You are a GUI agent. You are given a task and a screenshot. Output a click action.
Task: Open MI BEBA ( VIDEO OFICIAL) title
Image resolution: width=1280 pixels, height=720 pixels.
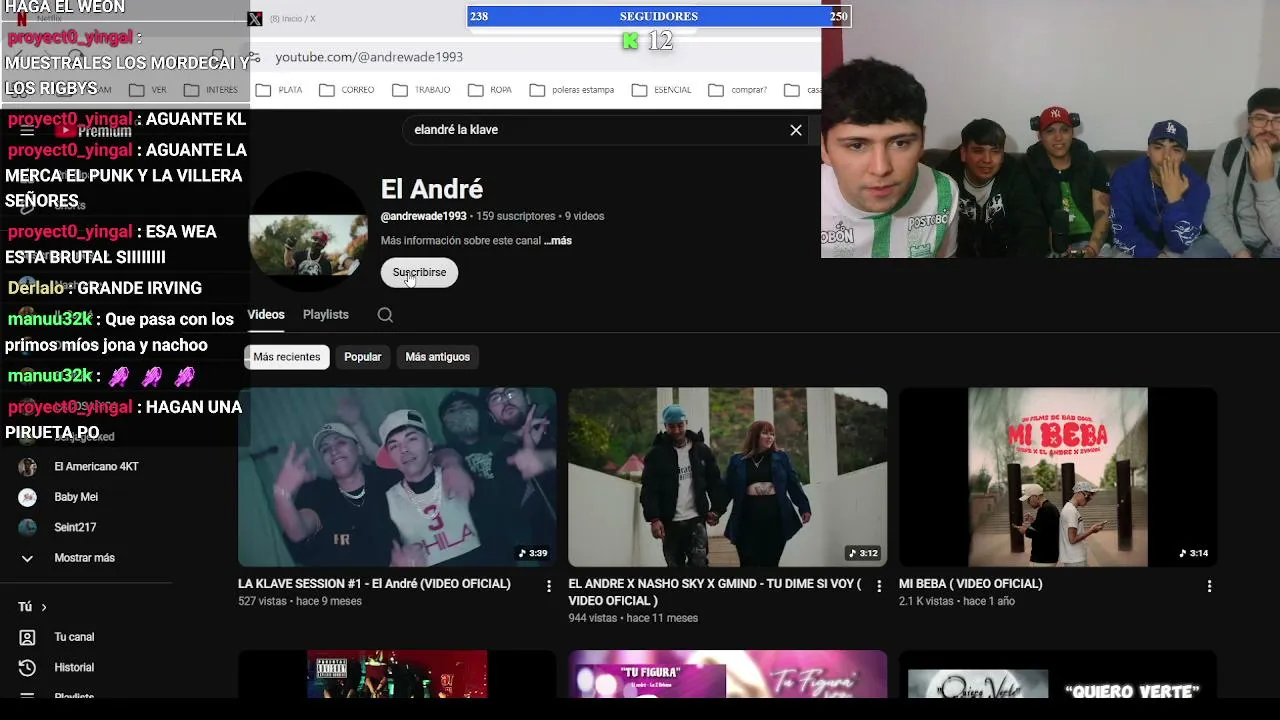coord(971,584)
